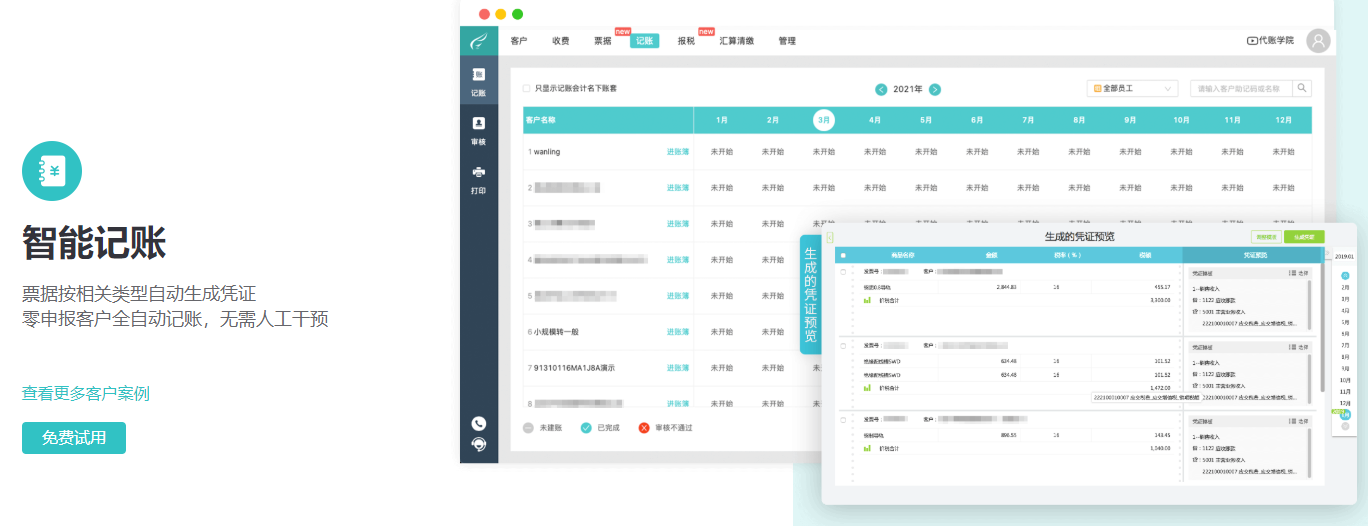Click the phone contact icon in sidebar
Viewport: 1368px width, 526px height.
tap(479, 423)
